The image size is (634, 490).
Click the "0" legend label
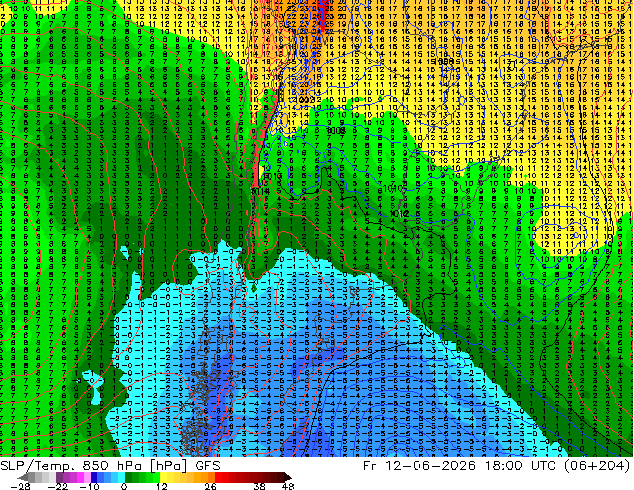[x=124, y=486]
